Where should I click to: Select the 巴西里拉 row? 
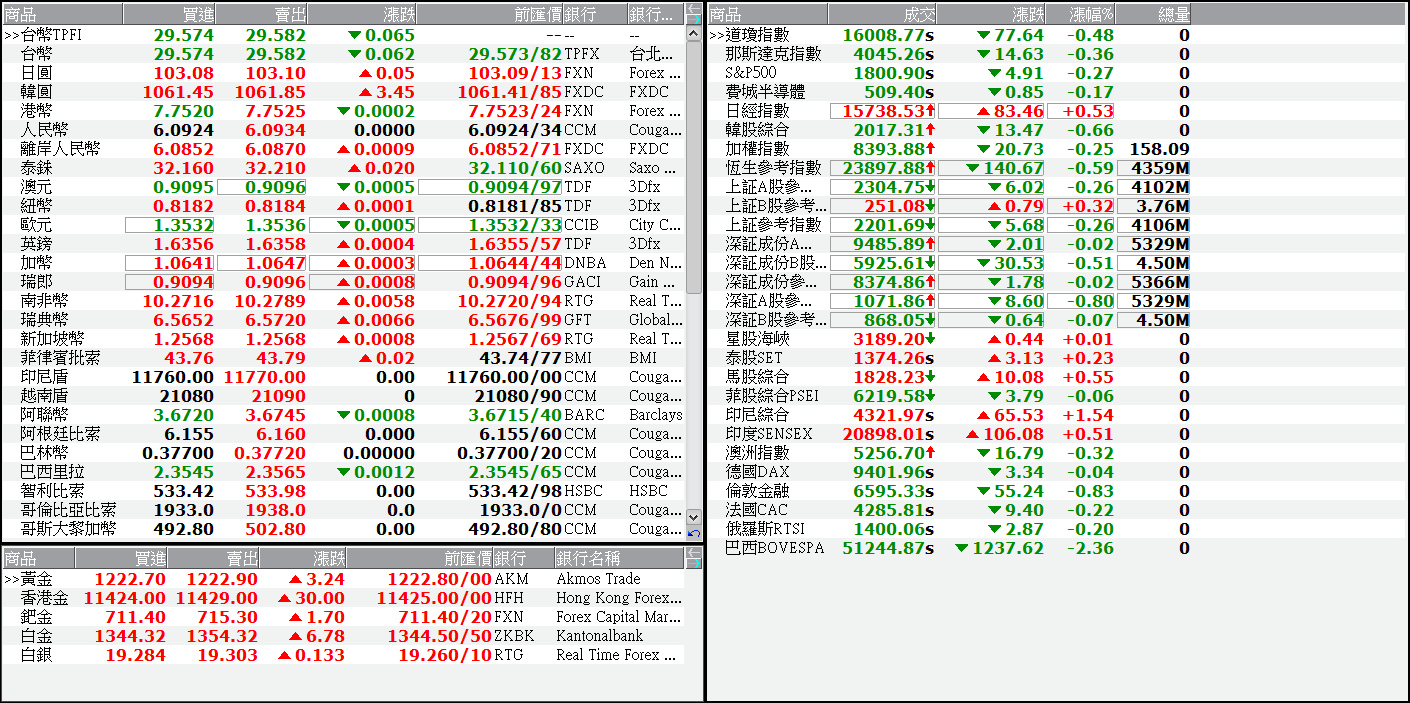point(344,472)
